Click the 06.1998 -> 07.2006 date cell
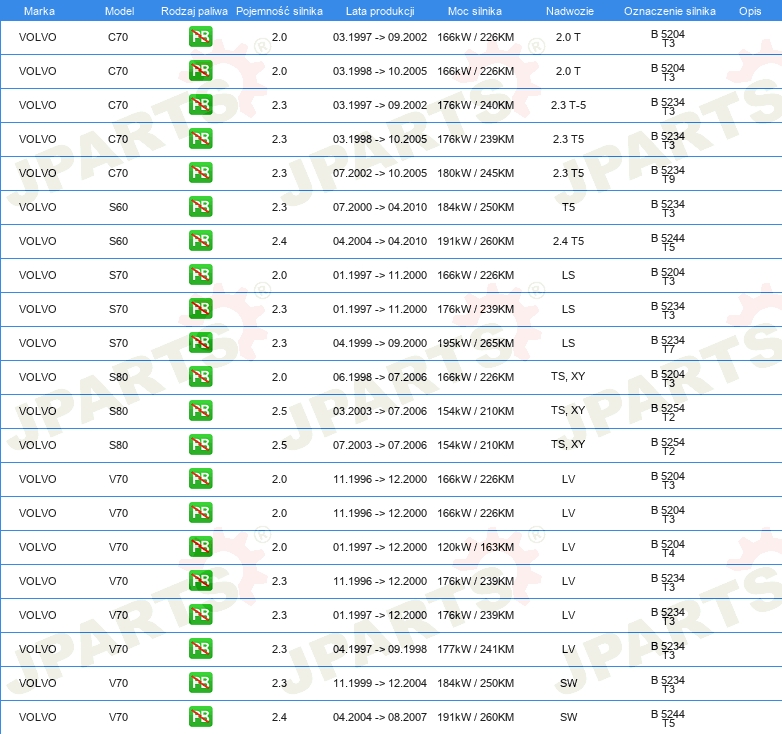This screenshot has width=782, height=734. (380, 377)
